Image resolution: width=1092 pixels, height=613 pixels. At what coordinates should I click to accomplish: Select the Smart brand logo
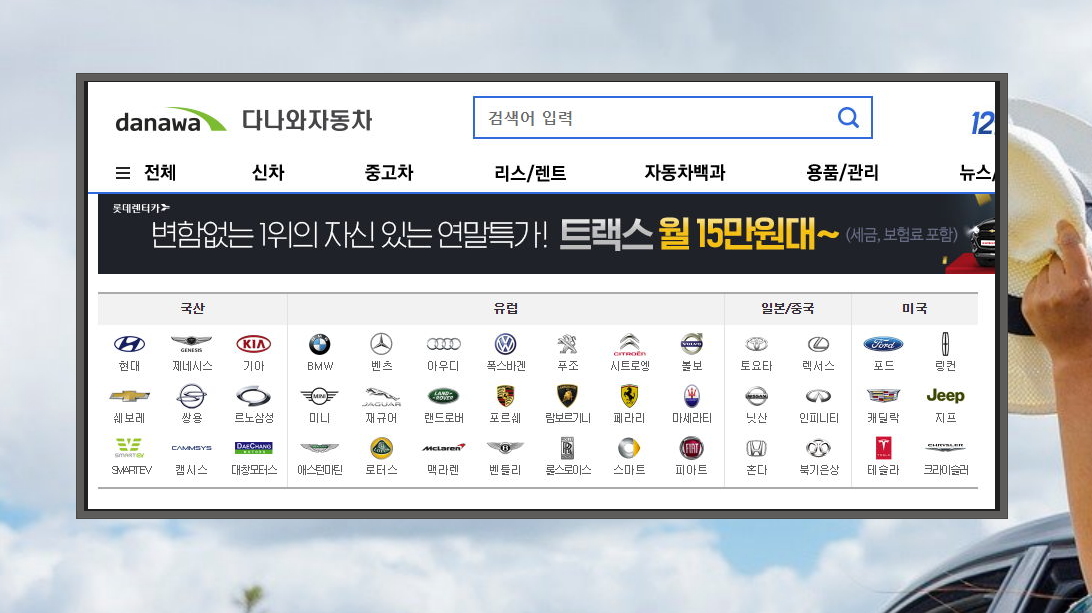coord(630,448)
